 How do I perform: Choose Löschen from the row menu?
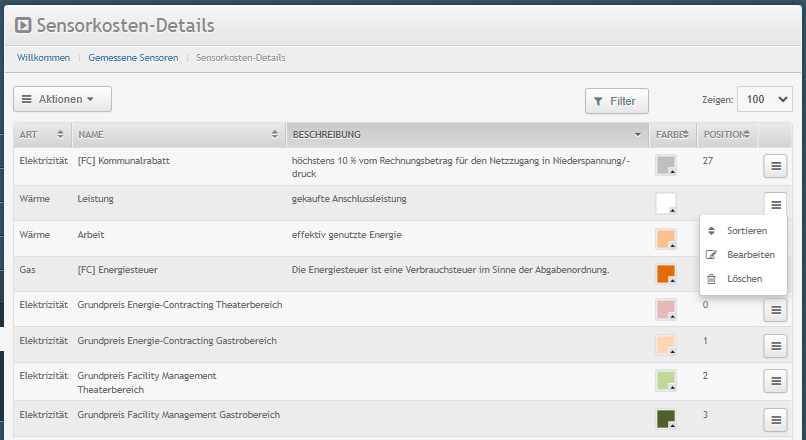743,279
